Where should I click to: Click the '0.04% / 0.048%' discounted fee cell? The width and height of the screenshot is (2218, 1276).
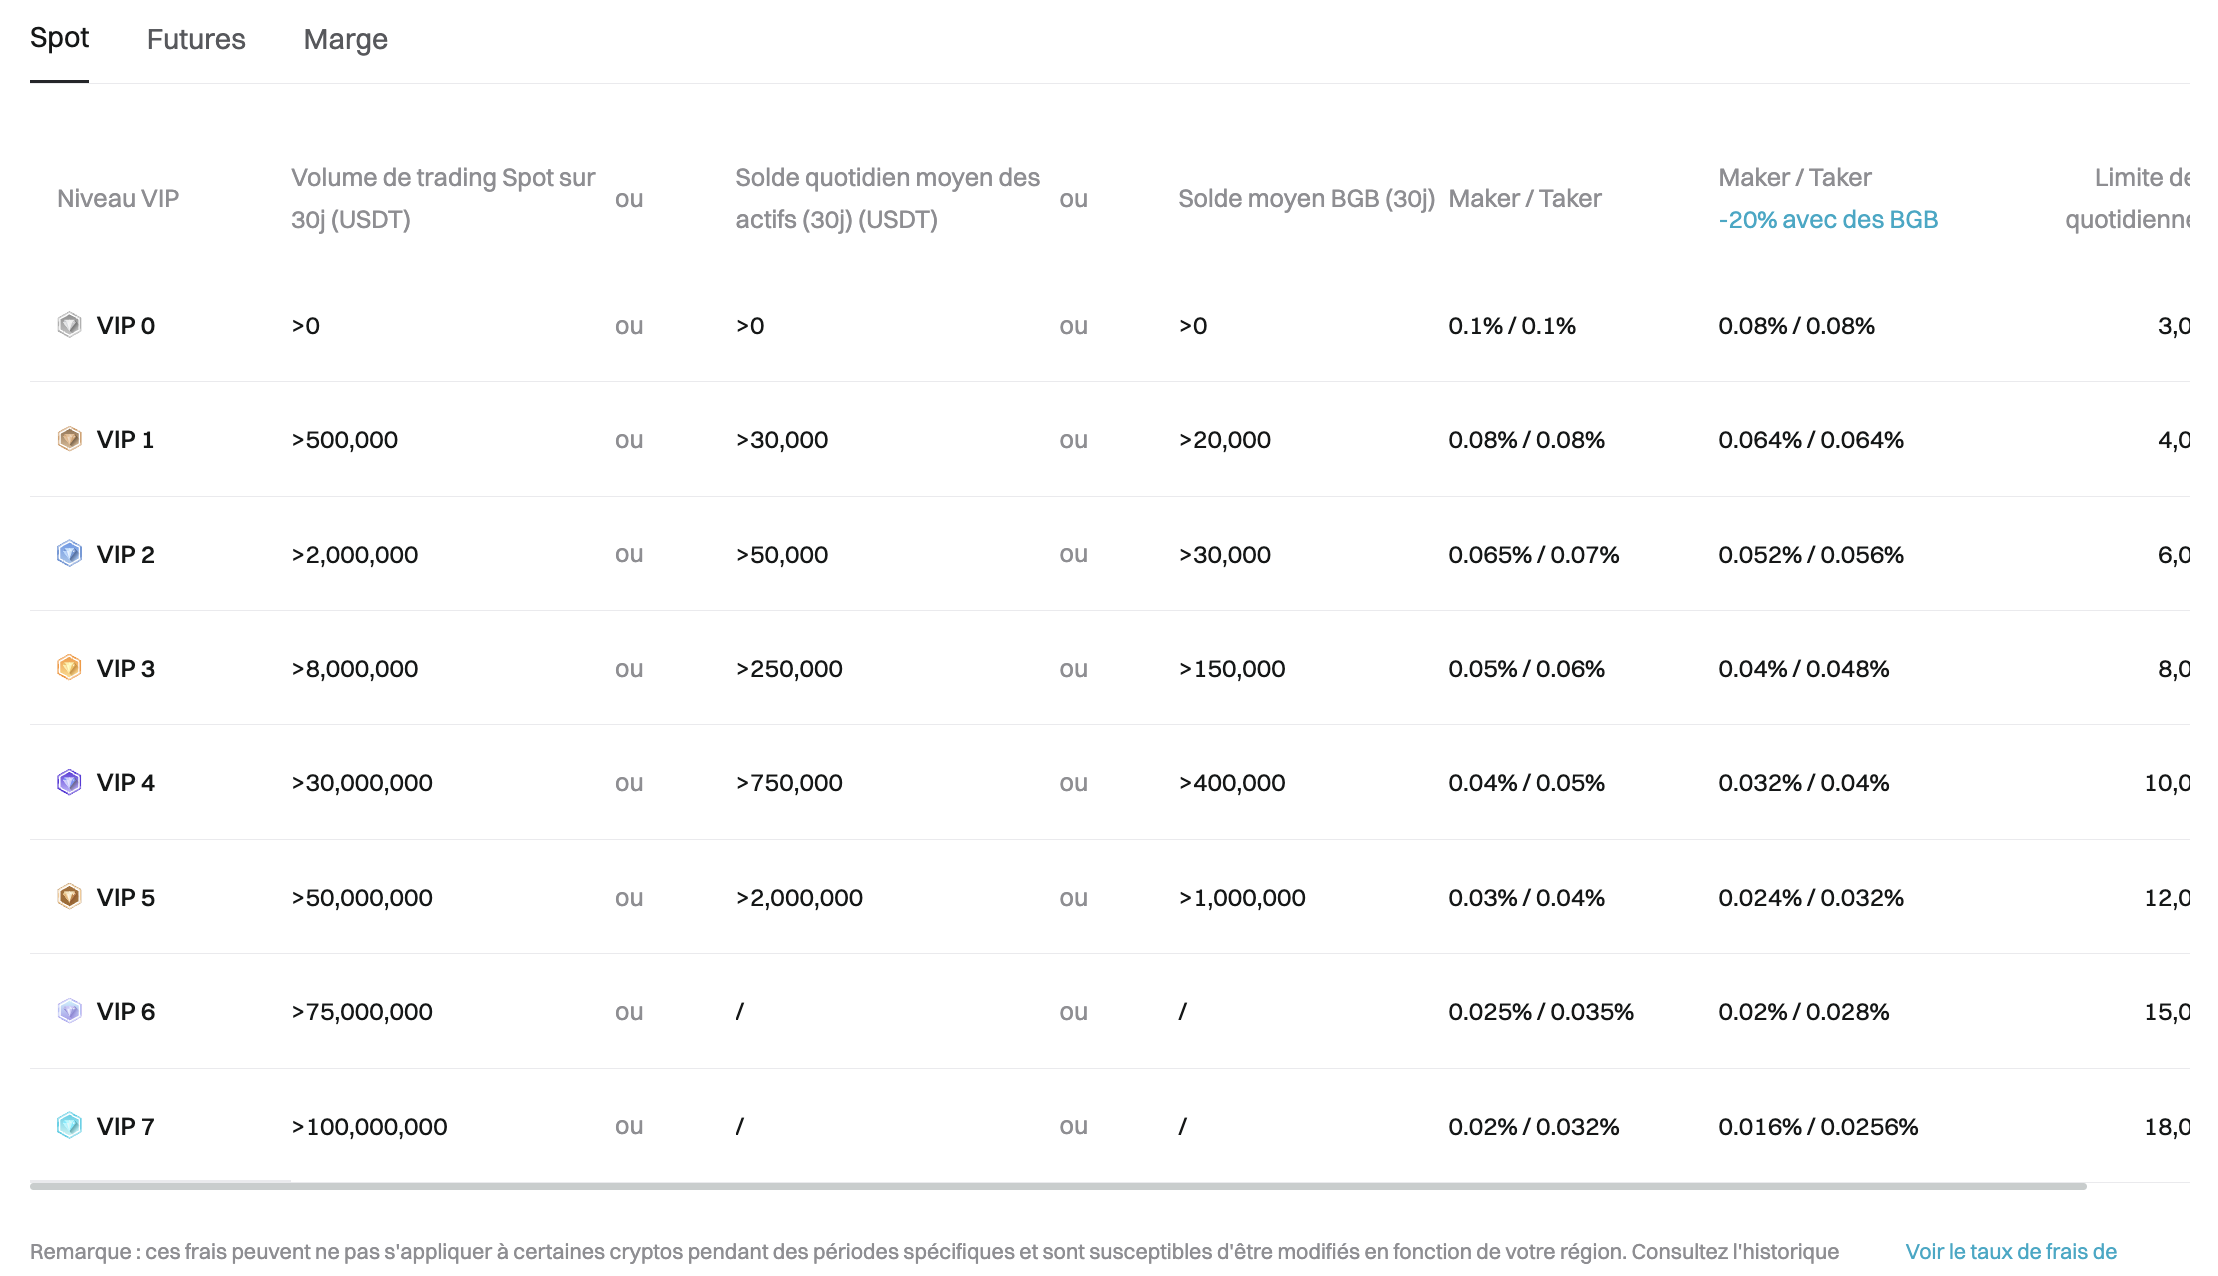pos(1804,668)
